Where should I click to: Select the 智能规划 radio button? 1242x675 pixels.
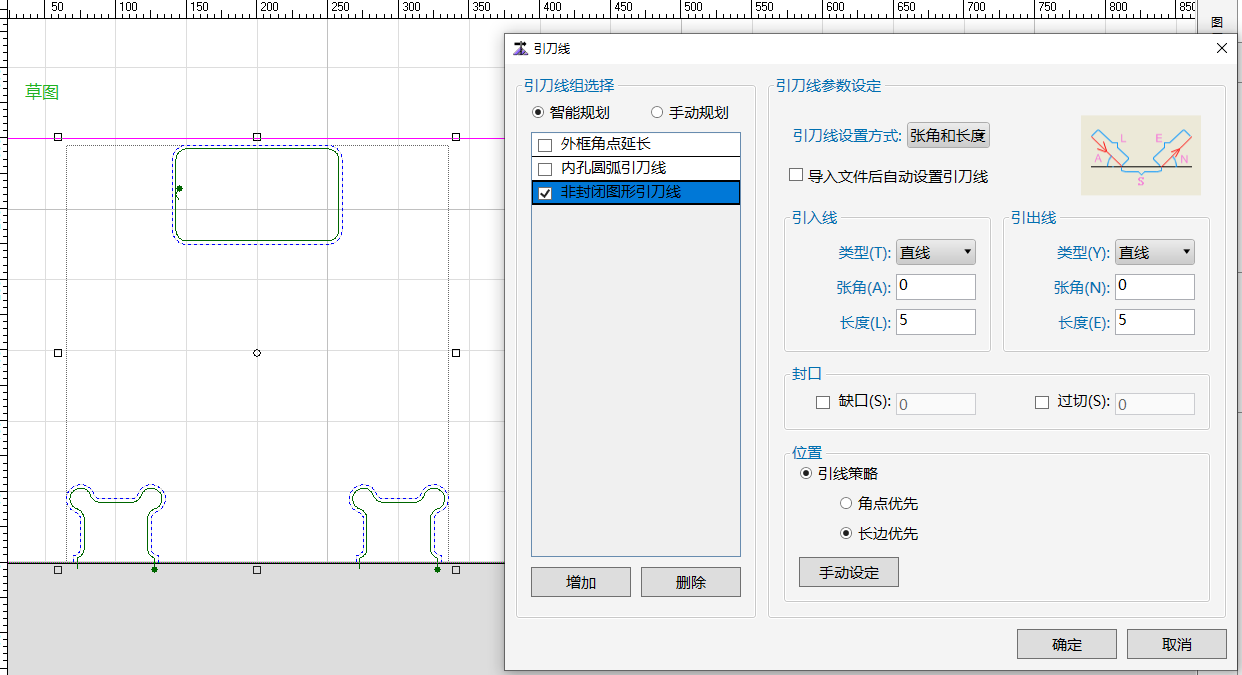click(539, 113)
